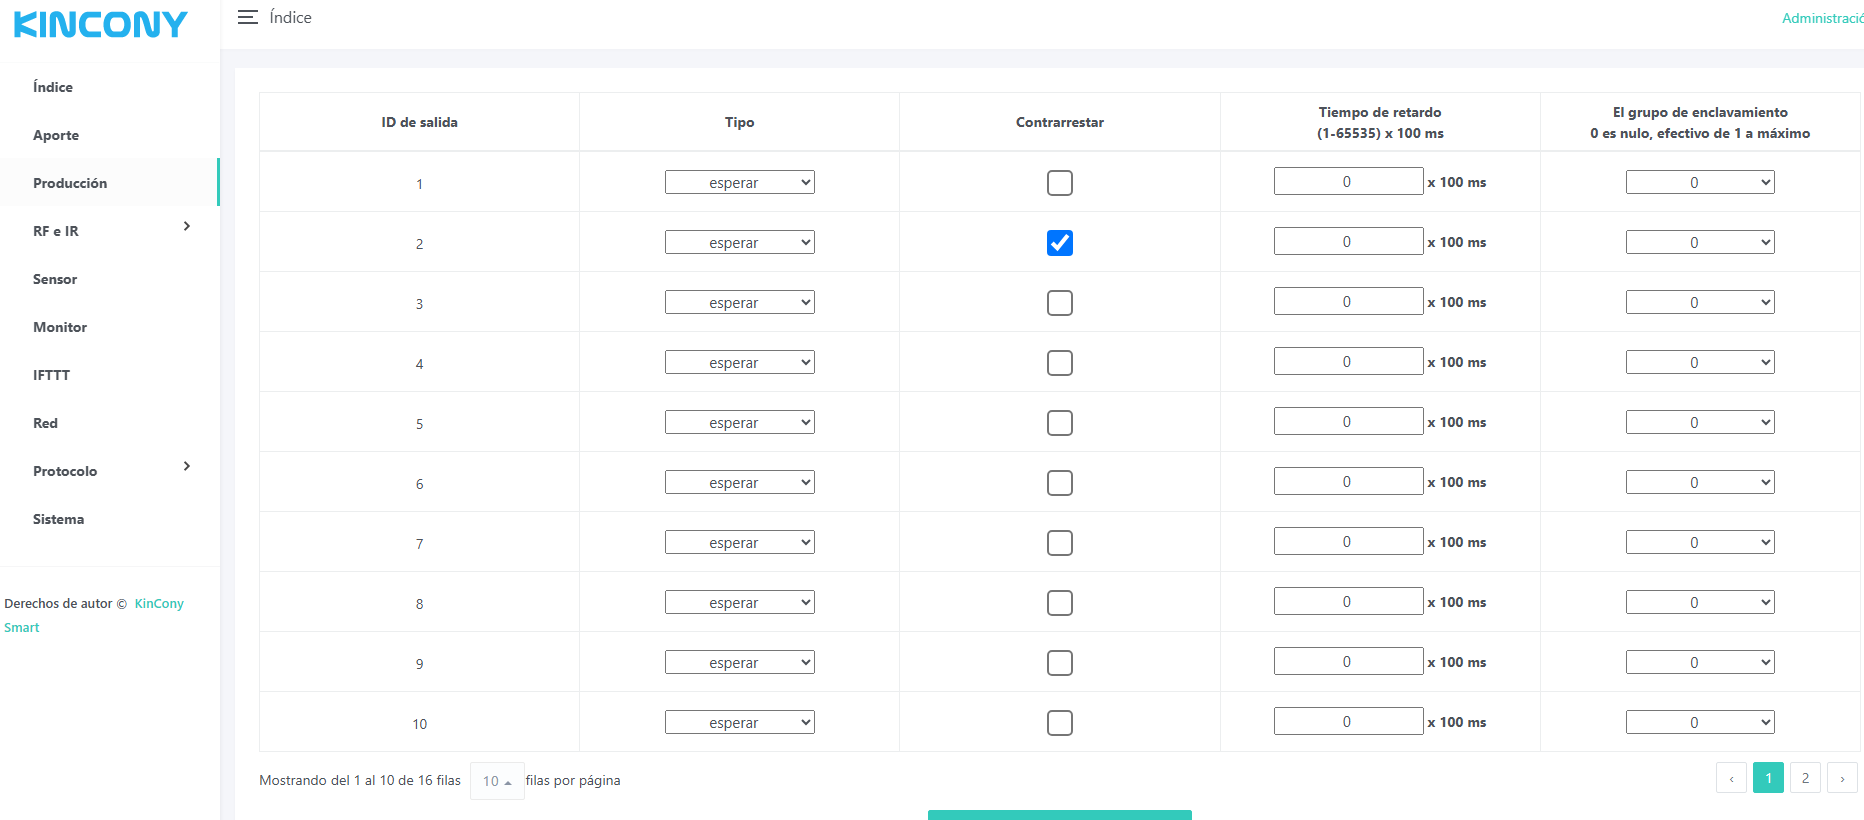Go to page 2 of the table
This screenshot has height=820, width=1864.
(1804, 778)
